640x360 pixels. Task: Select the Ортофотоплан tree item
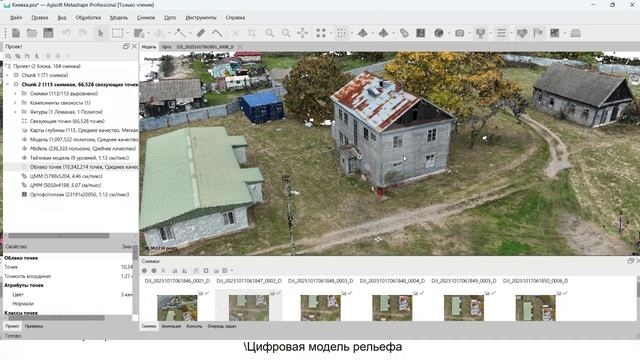(x=79, y=195)
